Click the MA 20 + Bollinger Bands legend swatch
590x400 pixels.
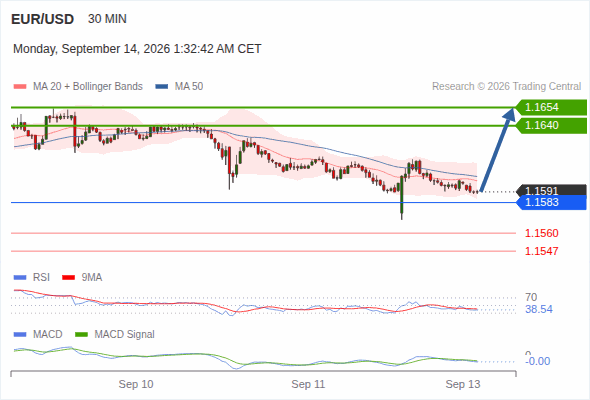(x=20, y=87)
